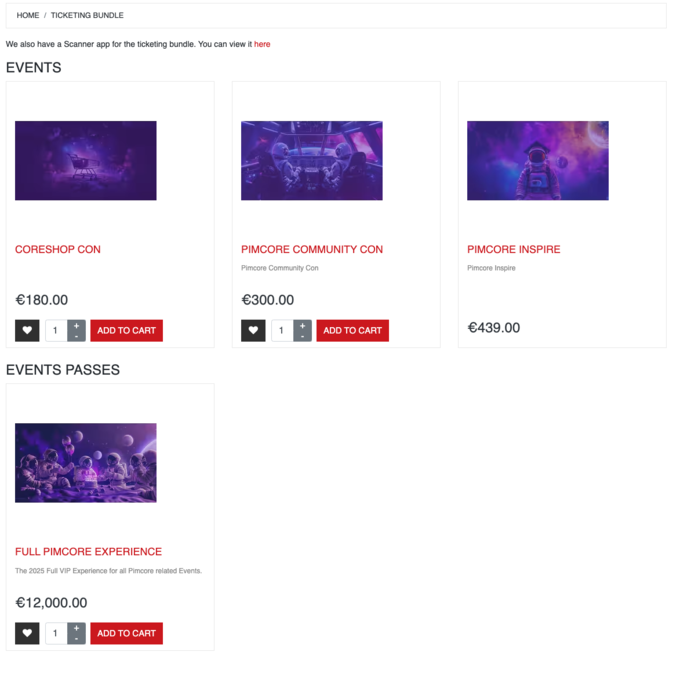Go to Home breadcrumb
Screen dimensions: 680x674
pyautogui.click(x=28, y=15)
